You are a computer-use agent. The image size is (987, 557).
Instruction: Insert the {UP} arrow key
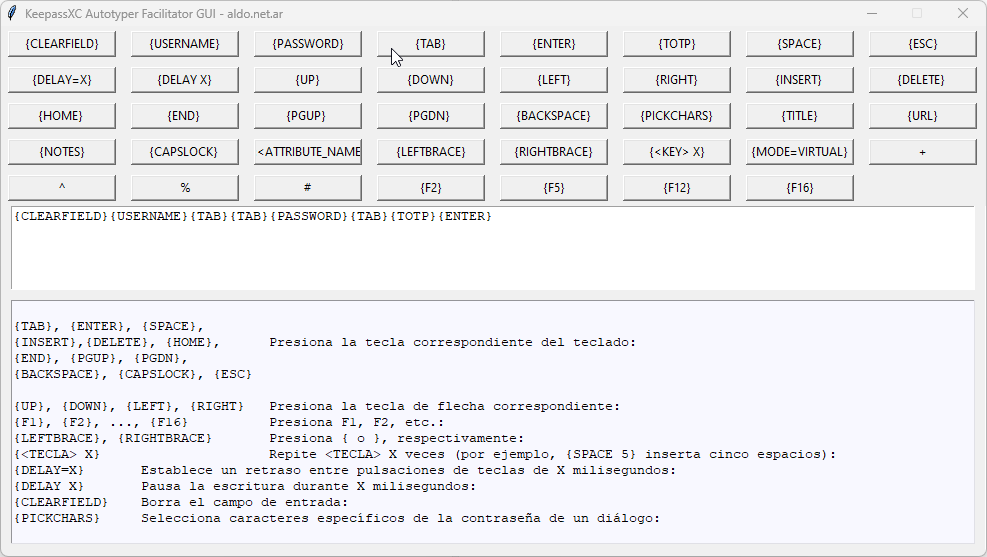(308, 80)
